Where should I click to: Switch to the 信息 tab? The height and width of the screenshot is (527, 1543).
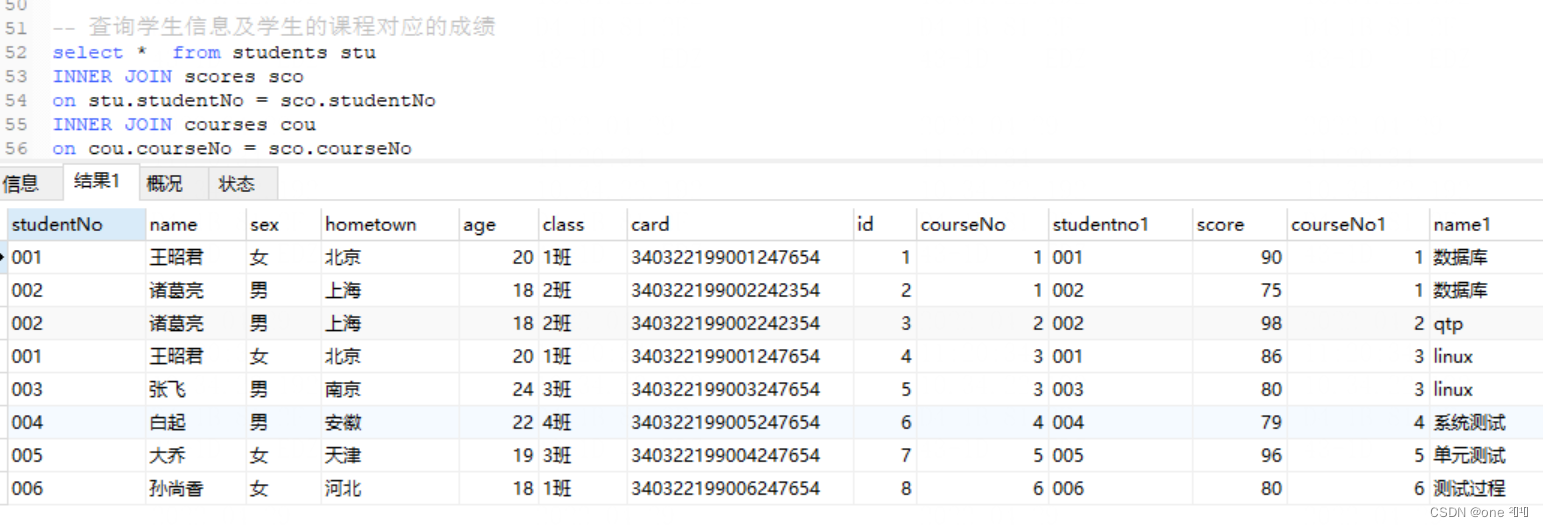click(21, 184)
